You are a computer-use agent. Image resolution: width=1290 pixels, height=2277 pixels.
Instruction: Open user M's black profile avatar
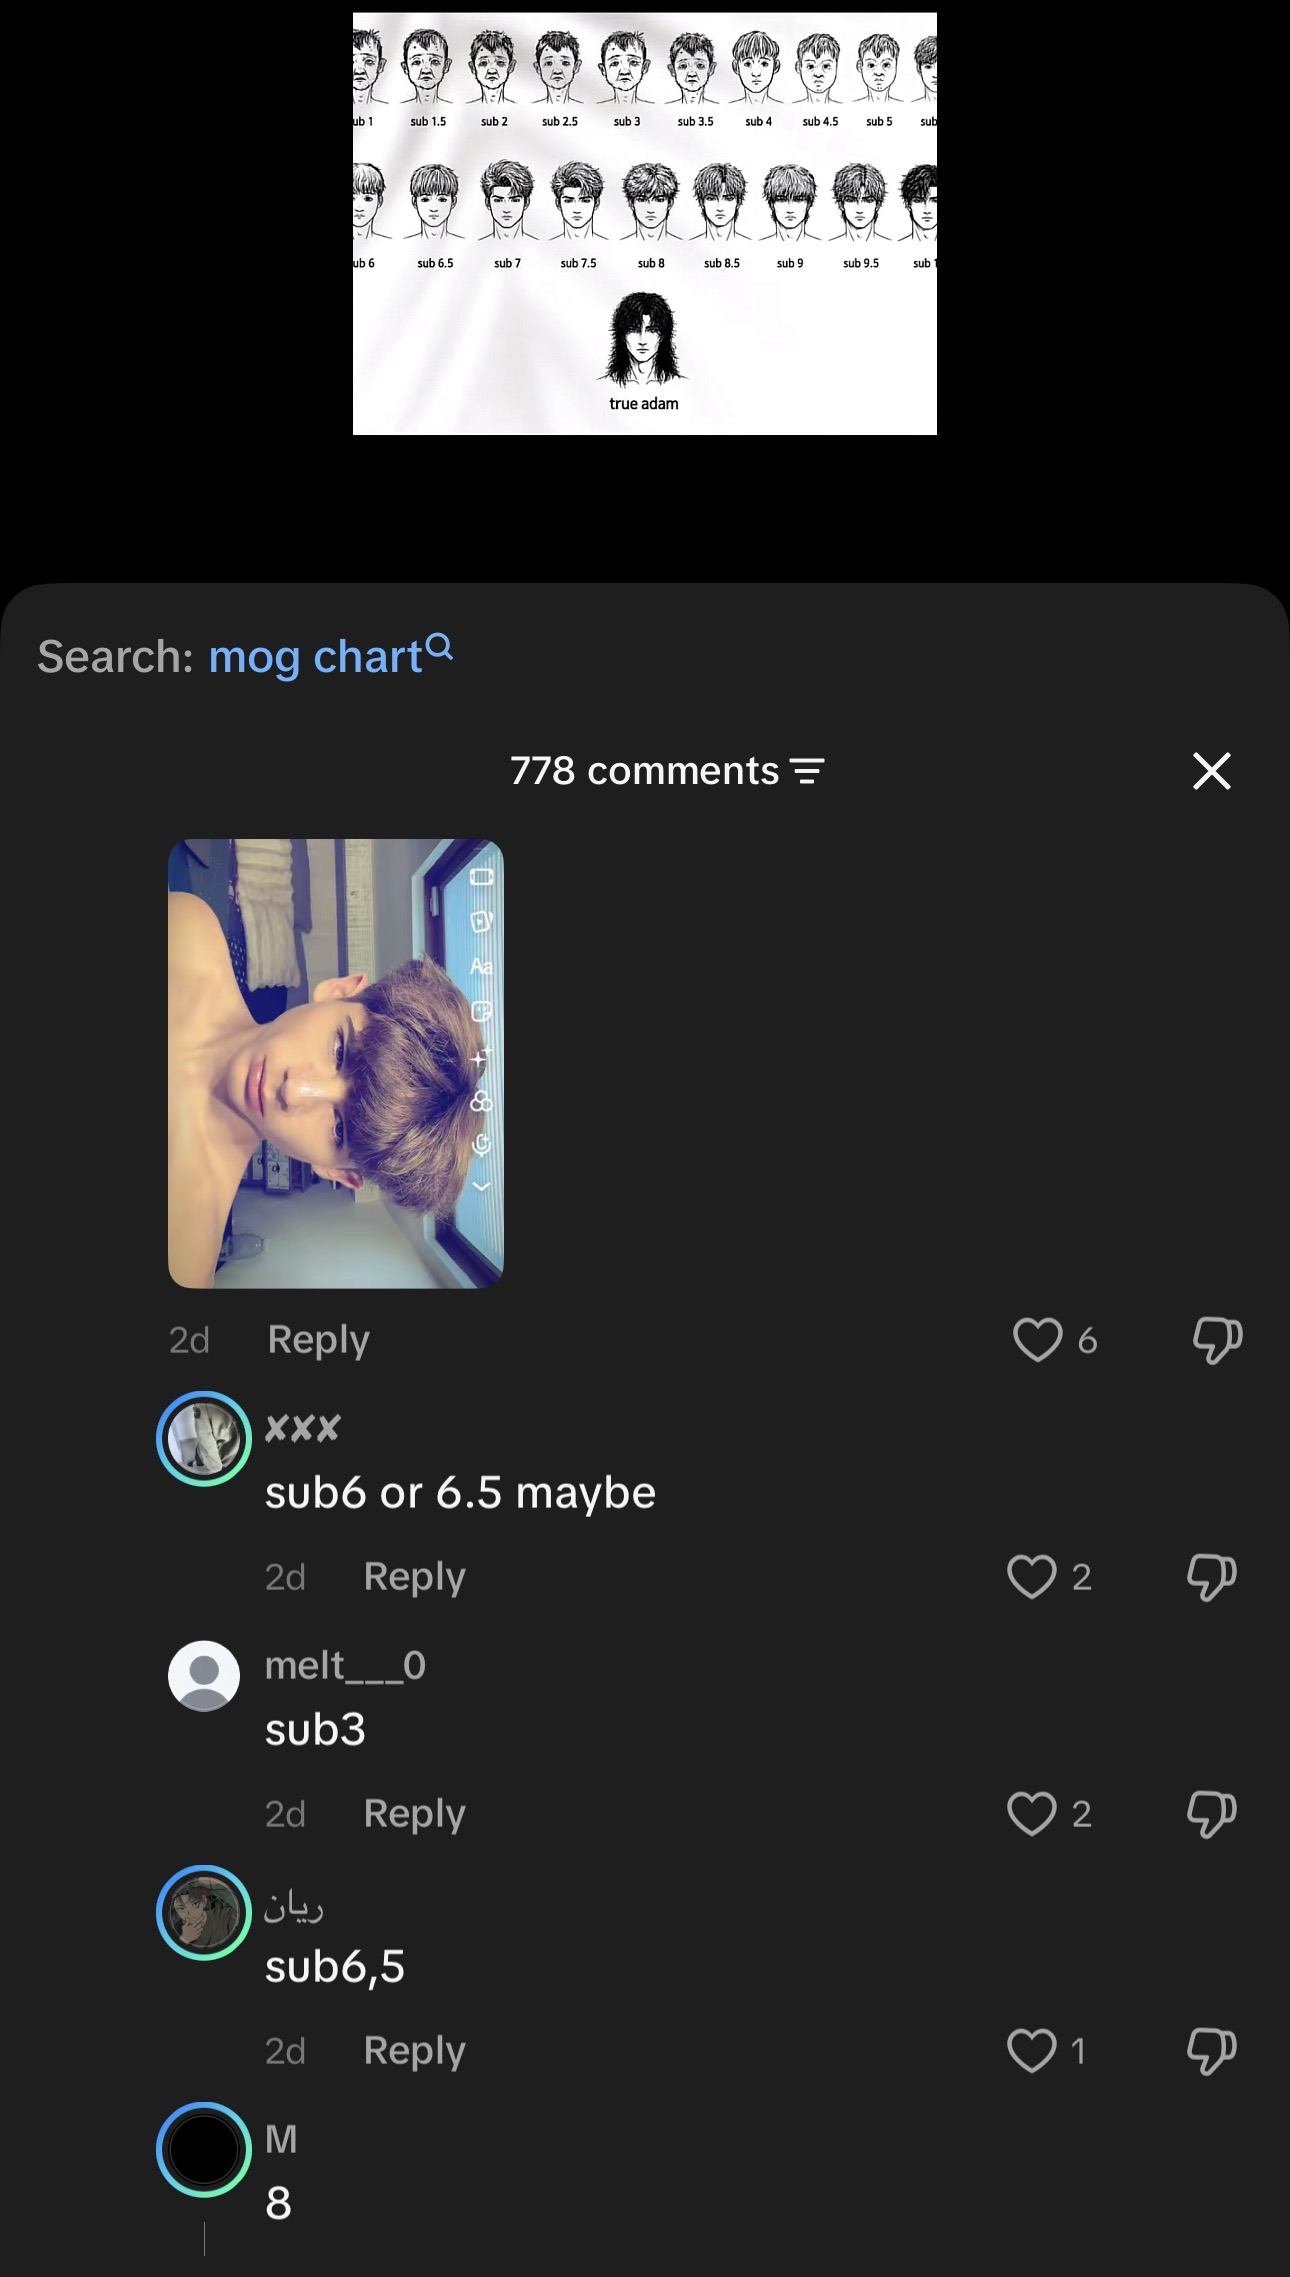coord(204,2150)
